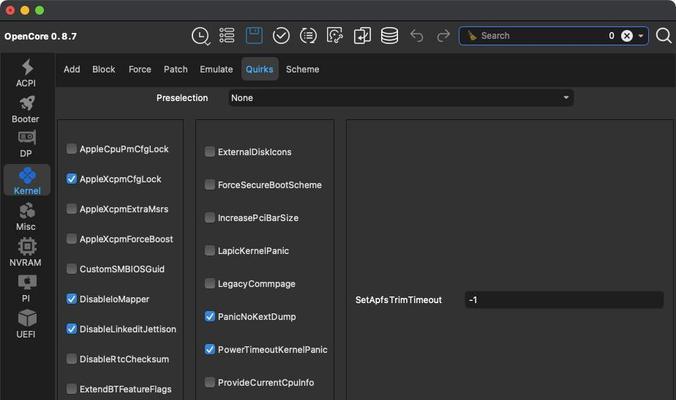Open the Preselection dropdown
This screenshot has height=400, width=676.
pyautogui.click(x=401, y=98)
